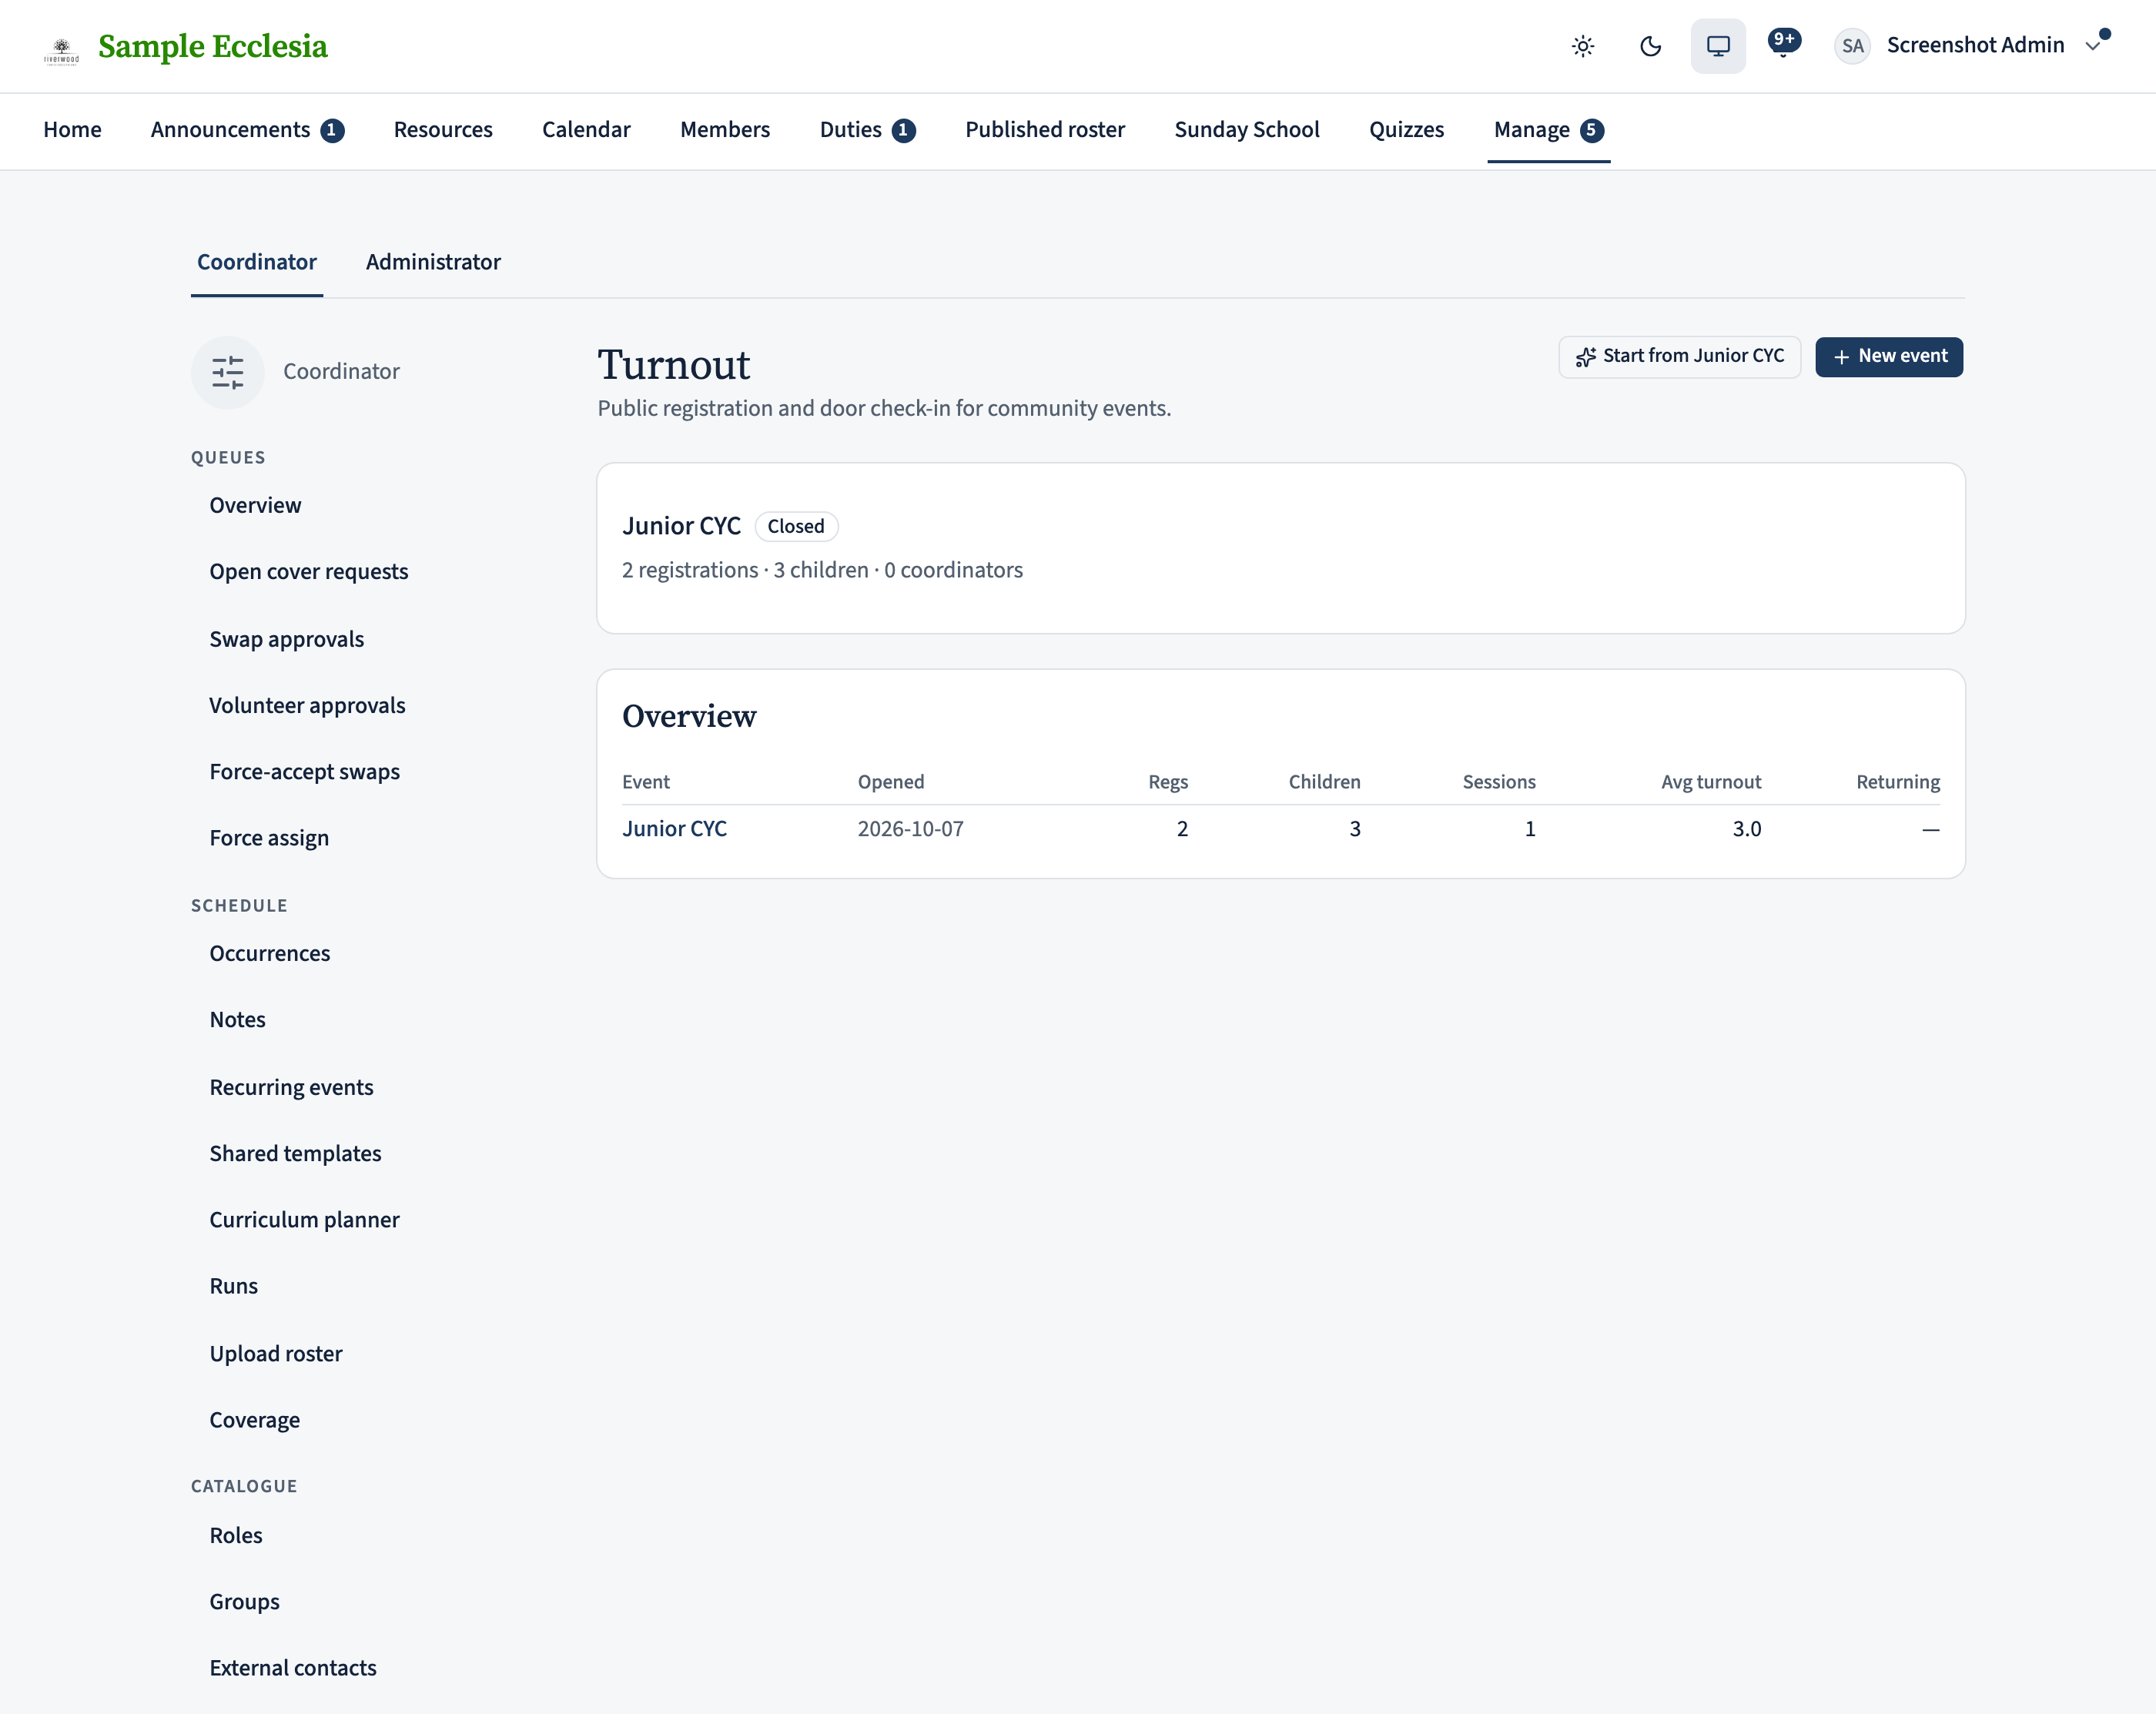
Task: Click the Announcements count badge
Action: click(332, 131)
